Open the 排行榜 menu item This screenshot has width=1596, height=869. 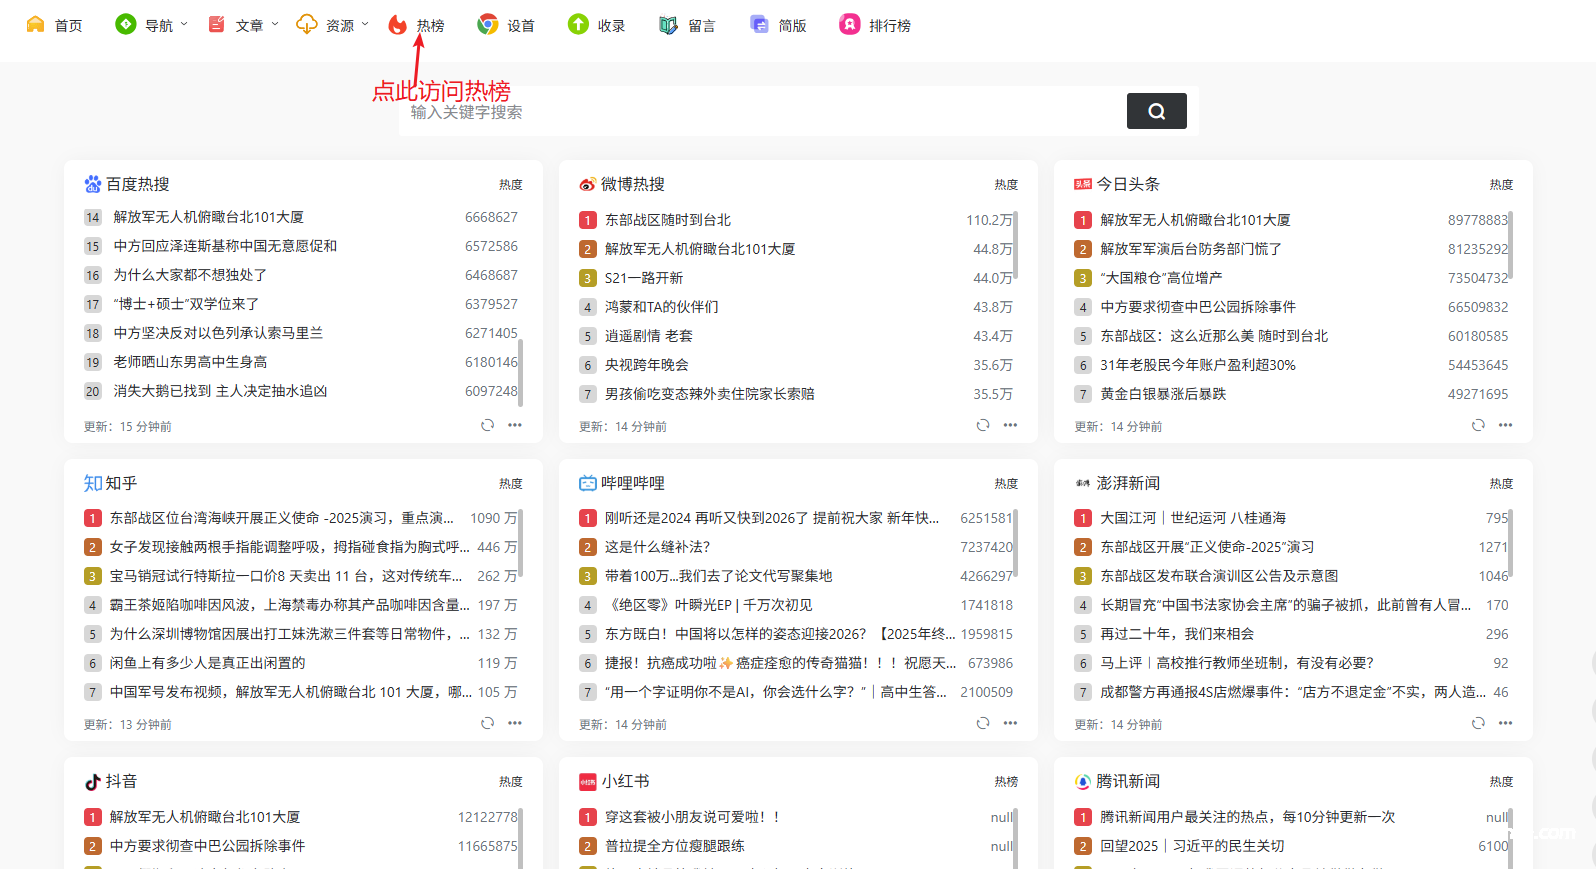889,25
